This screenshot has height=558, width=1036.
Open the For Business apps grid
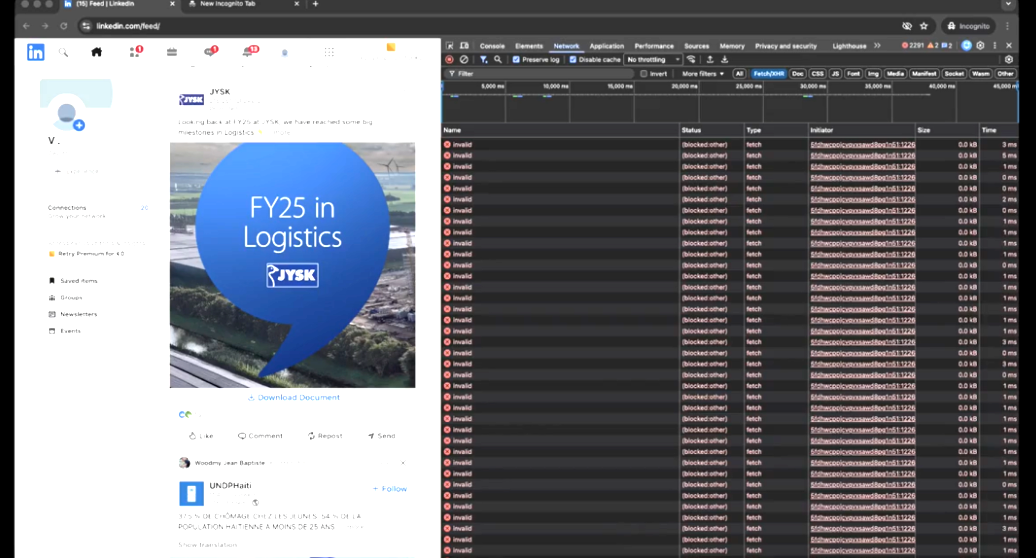[329, 52]
